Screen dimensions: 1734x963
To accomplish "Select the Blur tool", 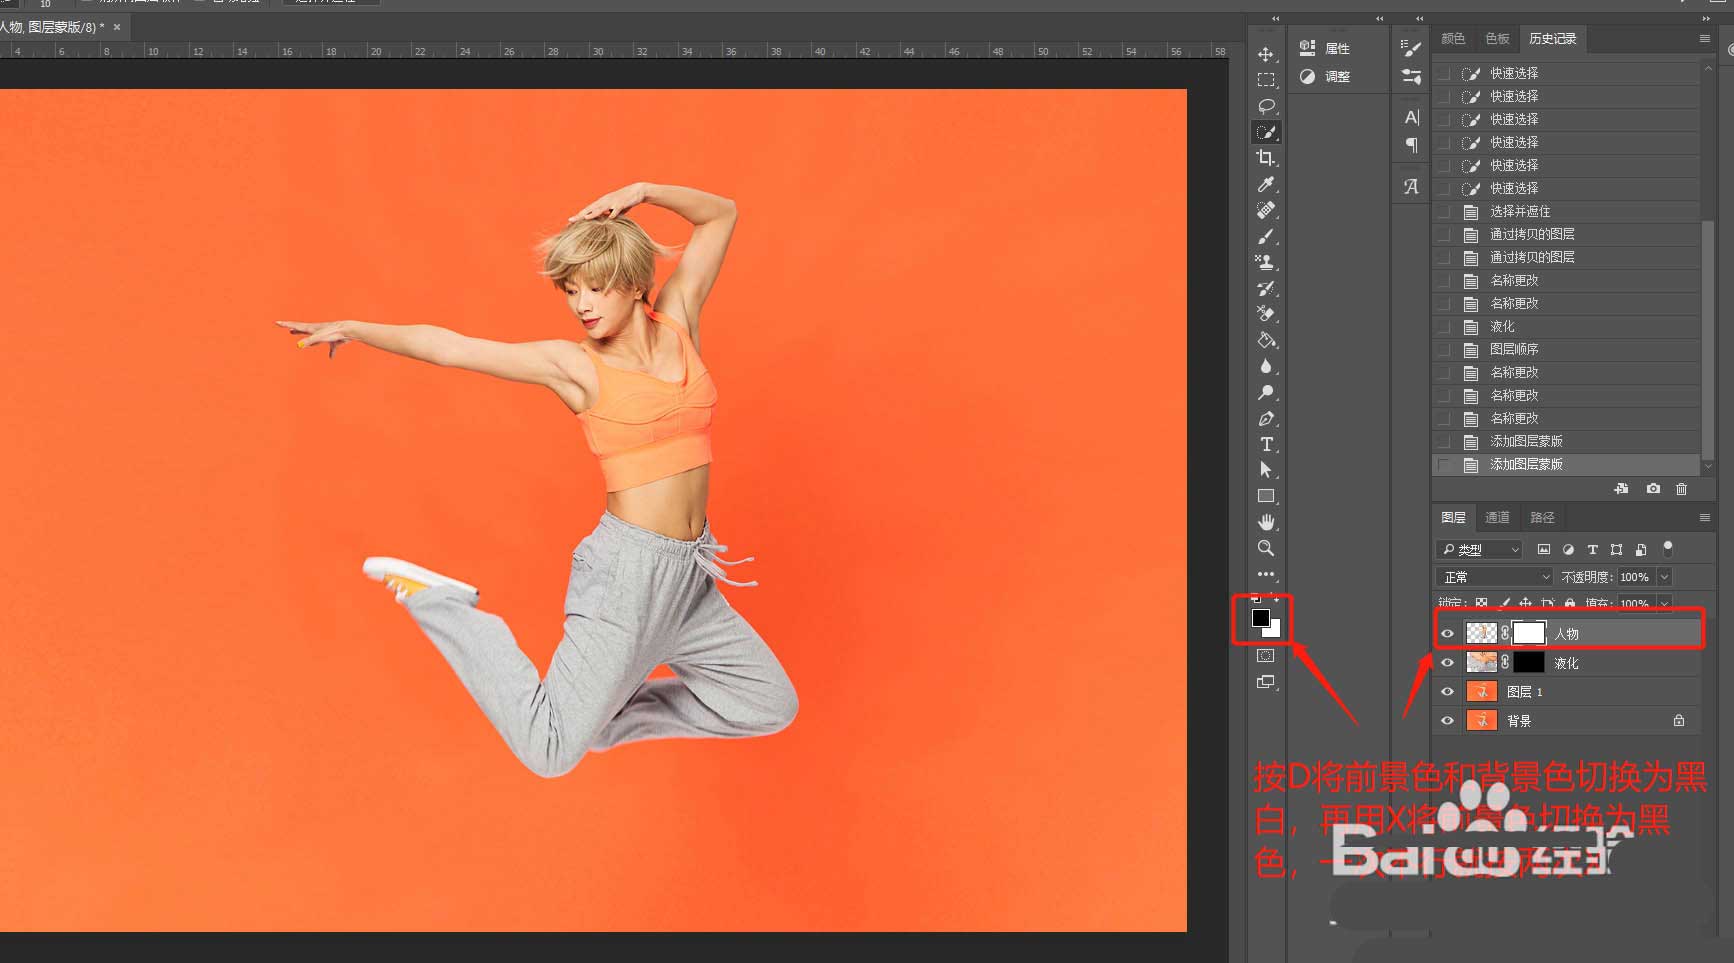I will (1266, 366).
